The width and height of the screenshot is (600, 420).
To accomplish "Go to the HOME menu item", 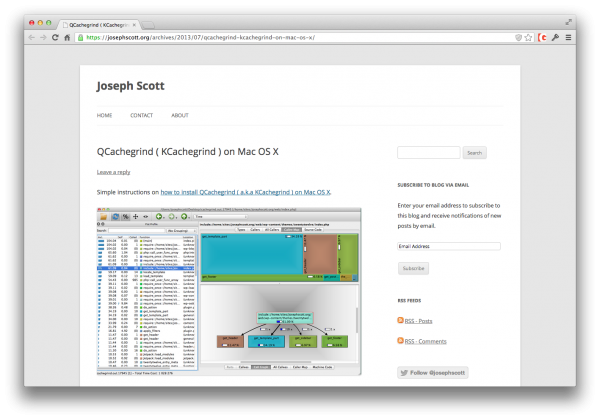I will [104, 115].
